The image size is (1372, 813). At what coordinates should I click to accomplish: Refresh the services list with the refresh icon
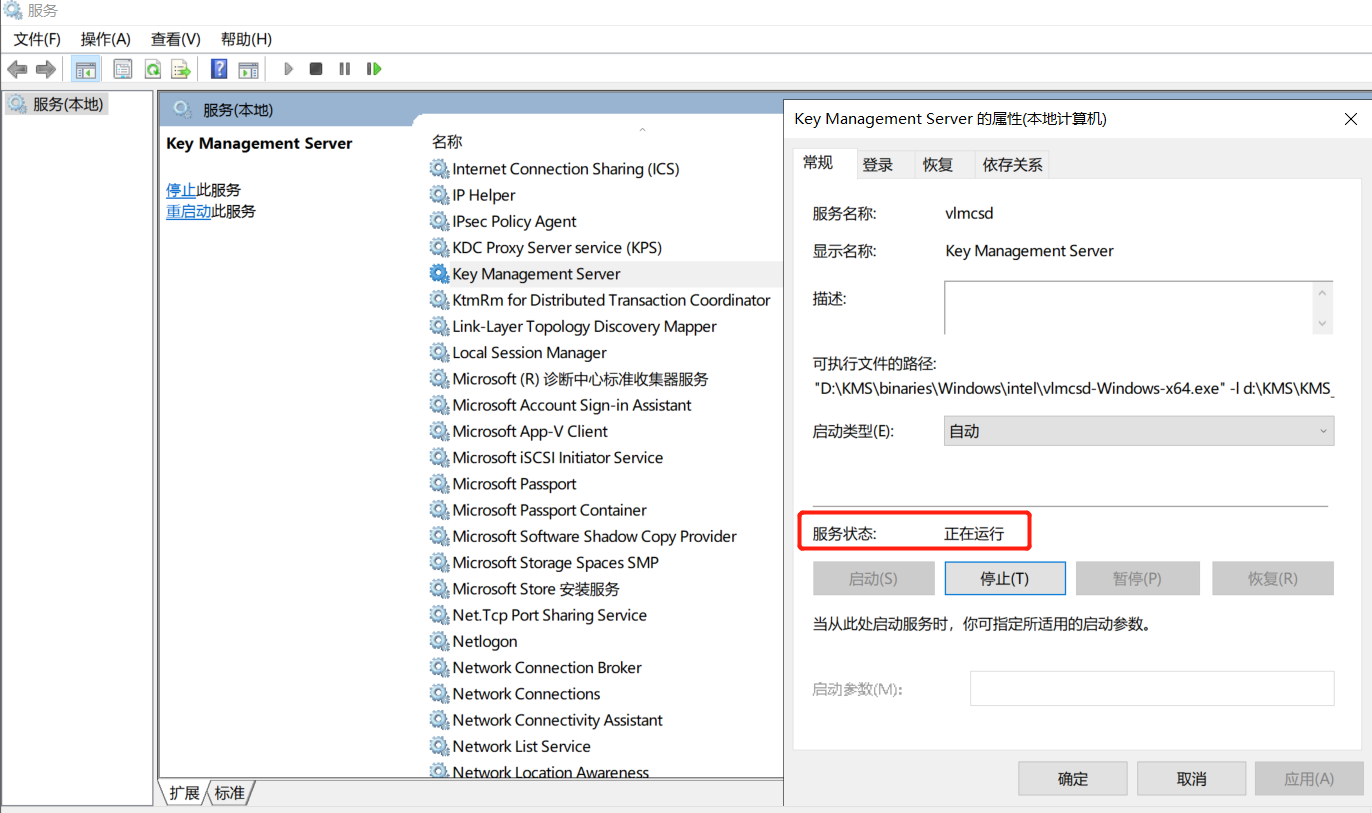(152, 68)
